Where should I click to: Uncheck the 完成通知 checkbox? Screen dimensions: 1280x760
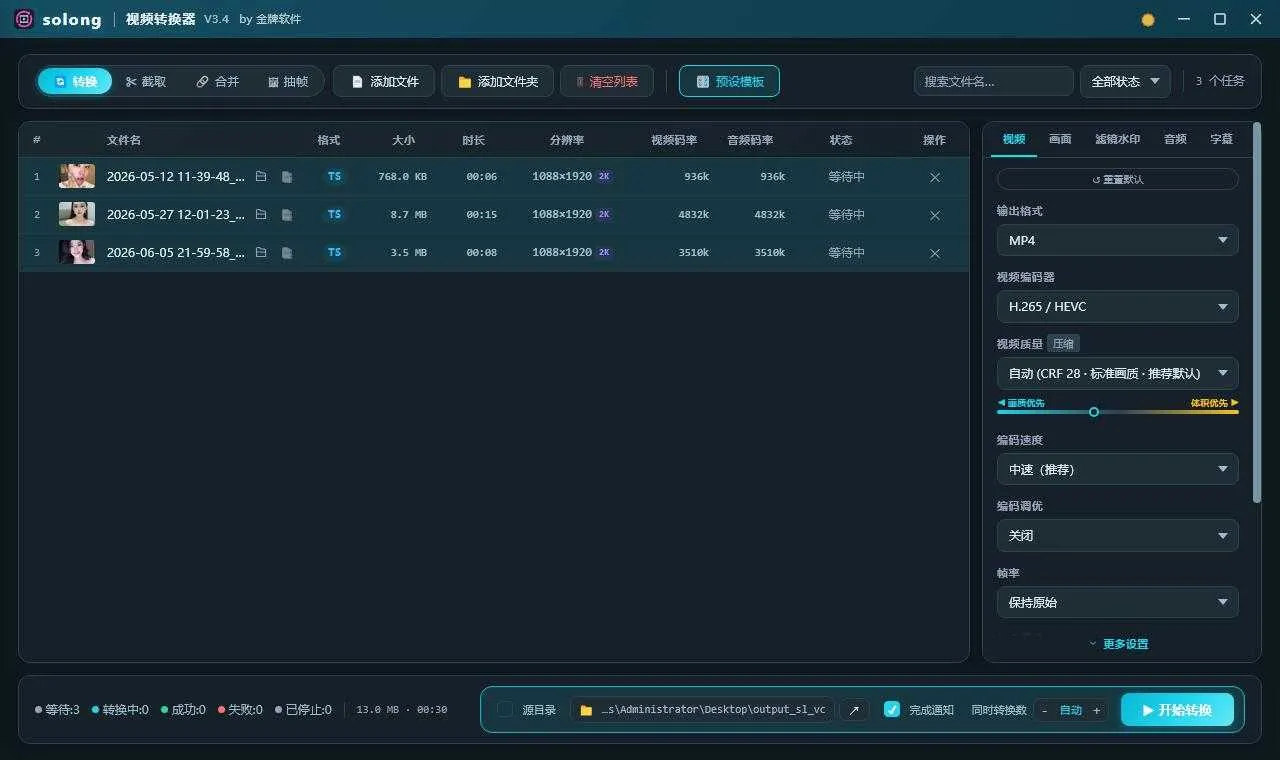point(892,709)
